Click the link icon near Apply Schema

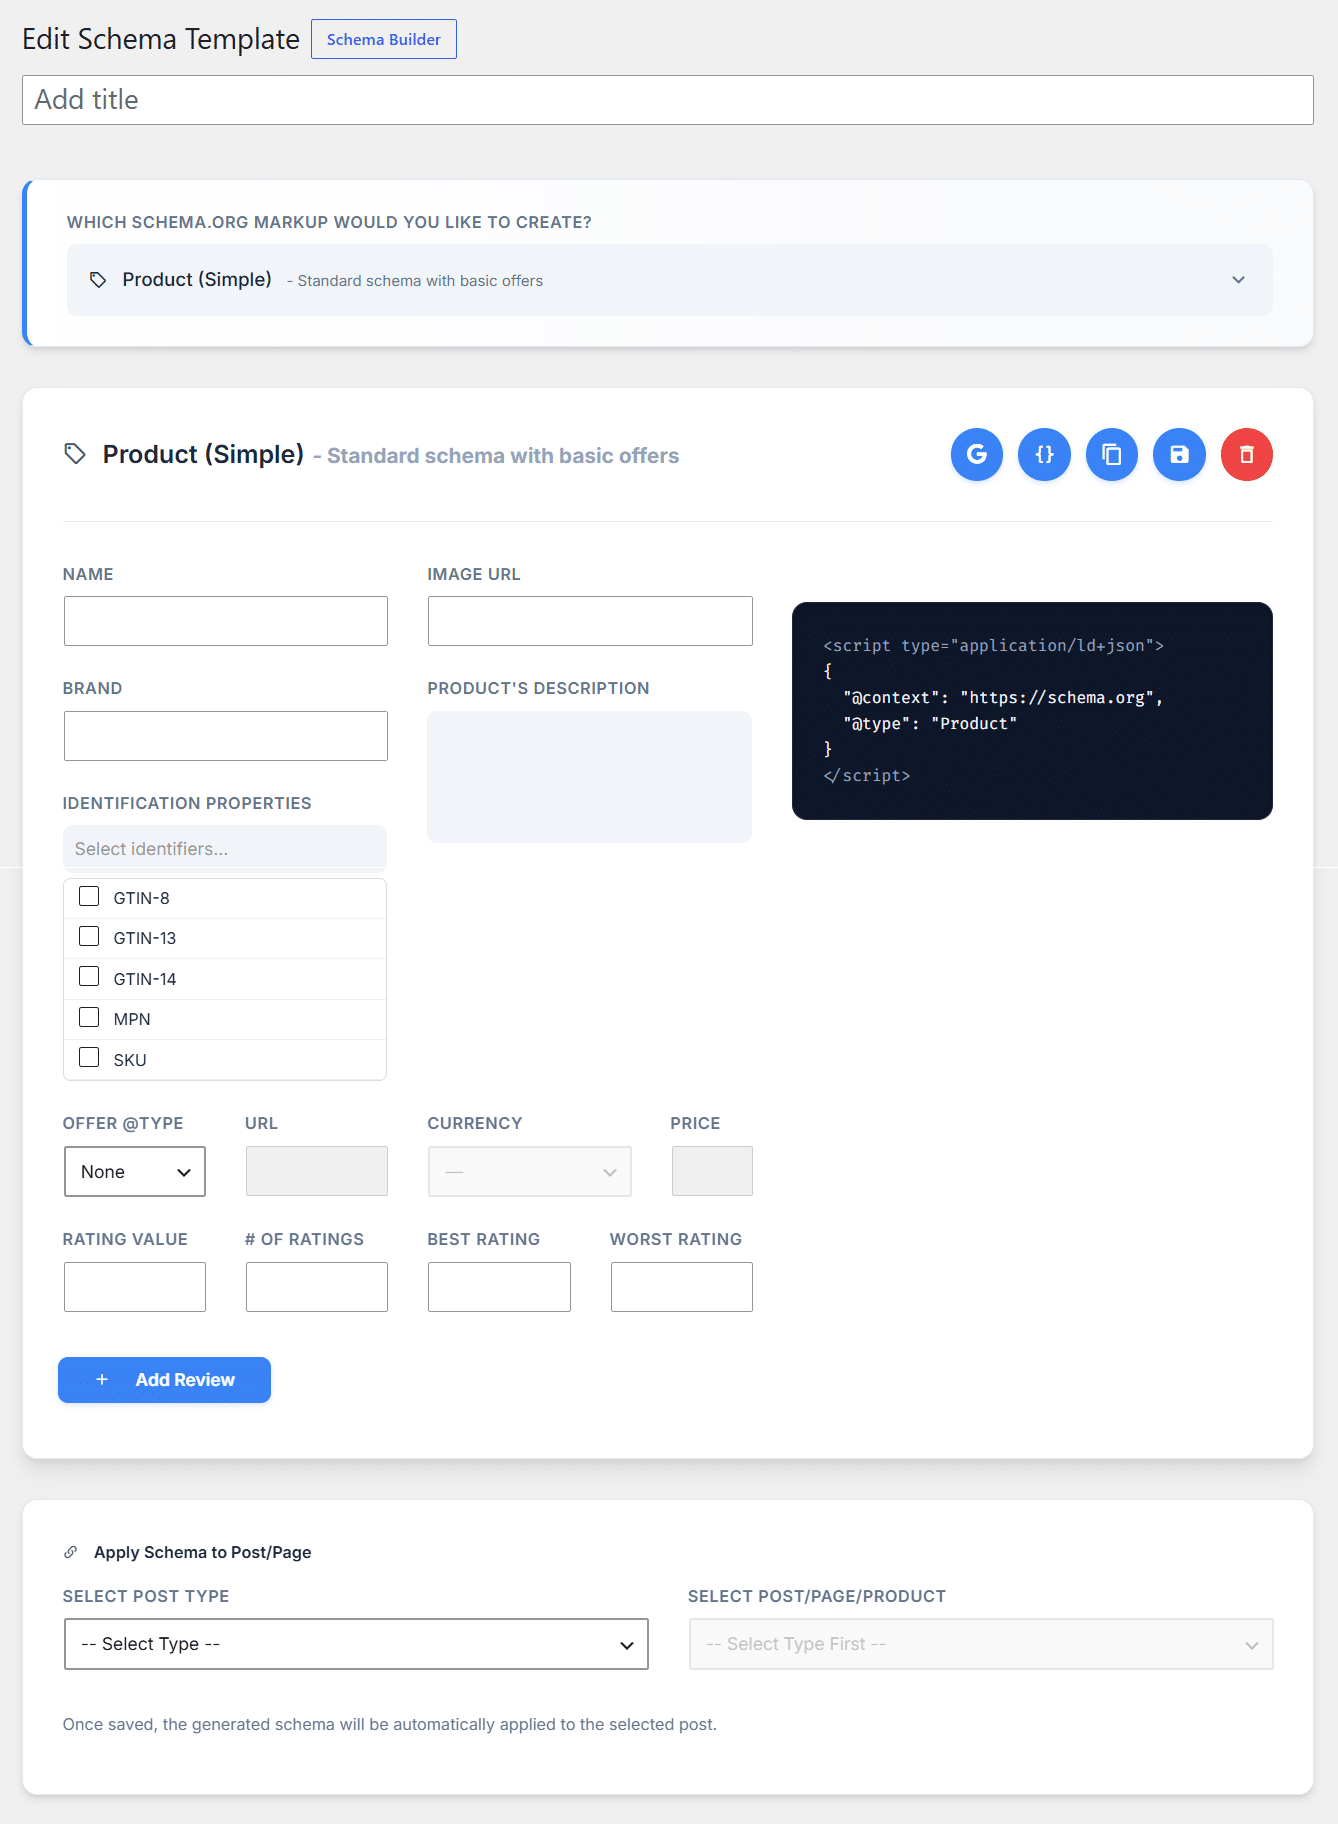71,1552
